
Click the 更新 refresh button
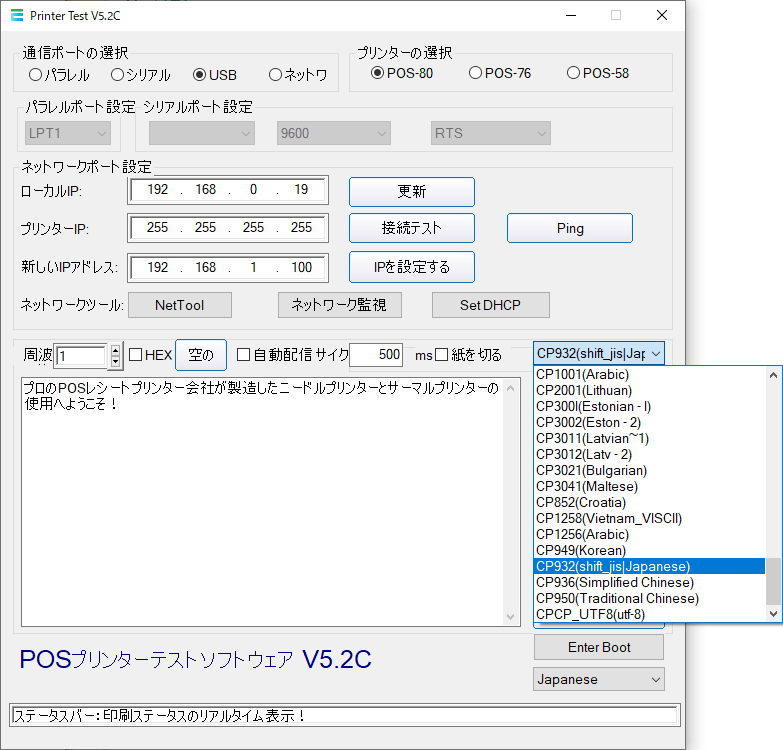click(411, 191)
